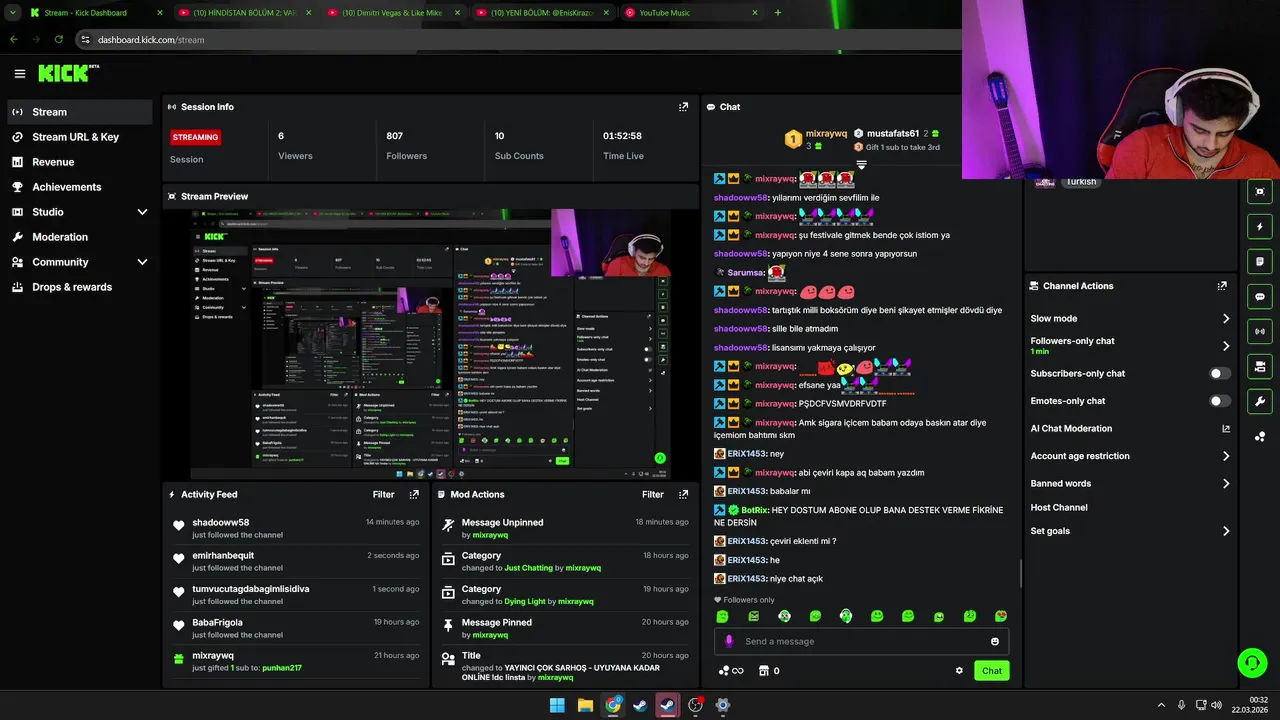The width and height of the screenshot is (1280, 720).
Task: Open the browser tab list dropdown arrow
Action: click(x=12, y=13)
